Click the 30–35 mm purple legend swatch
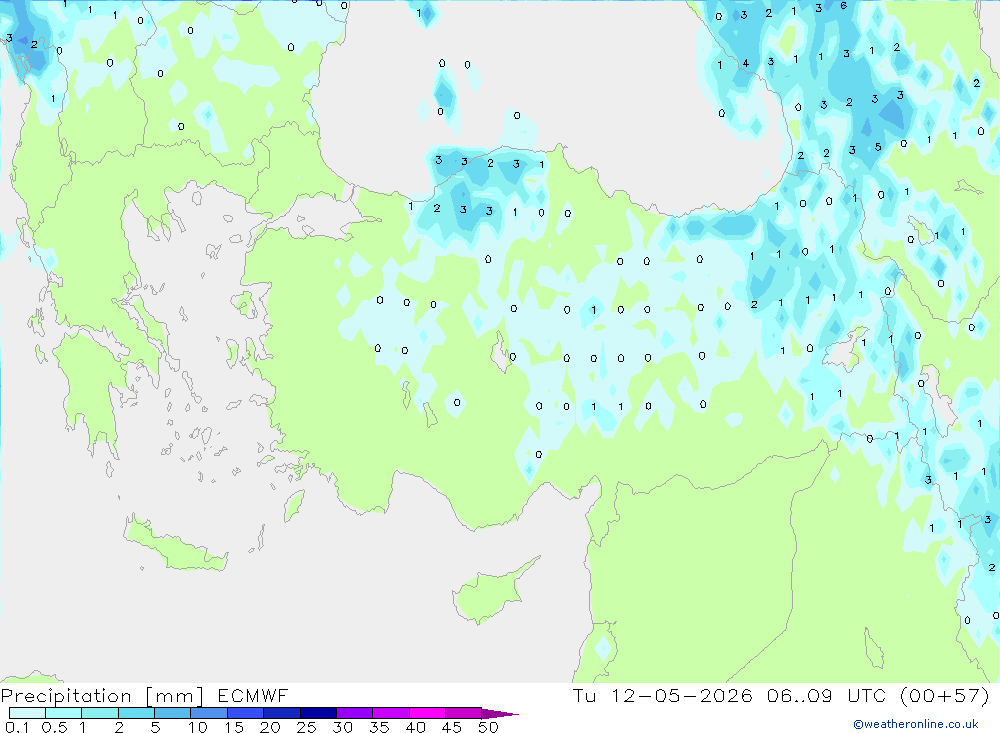 355,713
